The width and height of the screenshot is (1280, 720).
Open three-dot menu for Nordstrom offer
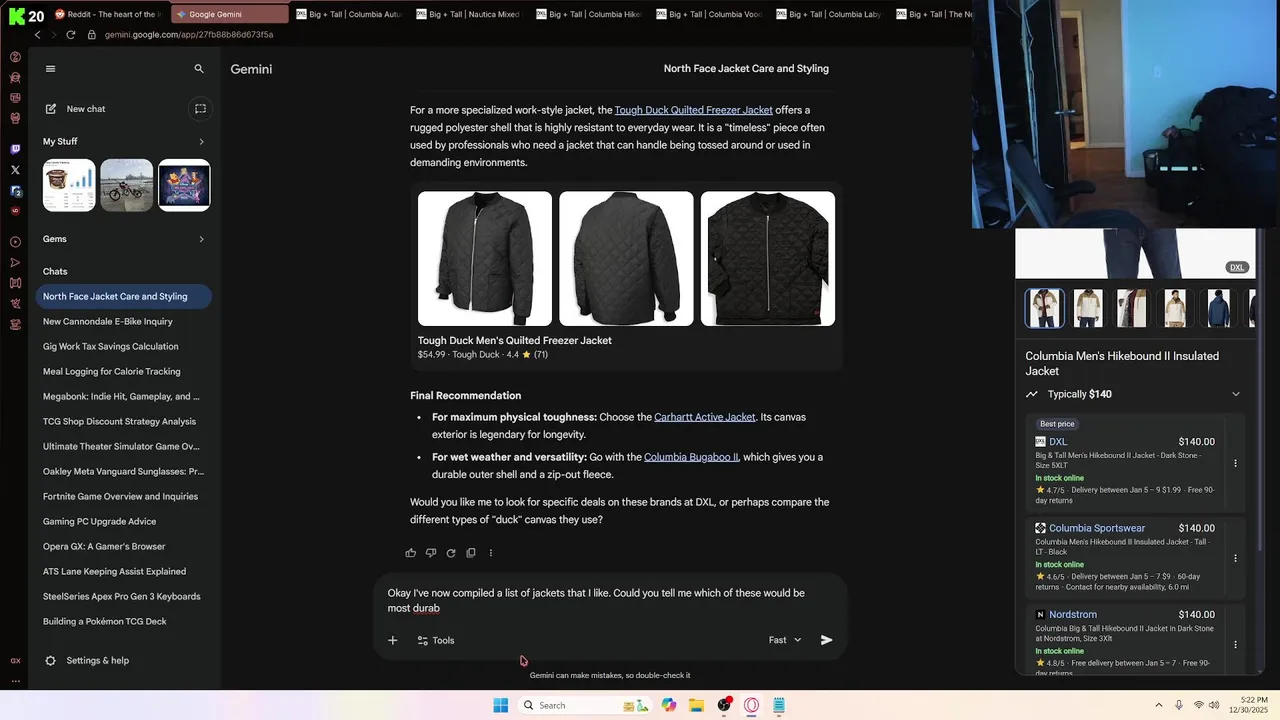click(1235, 645)
